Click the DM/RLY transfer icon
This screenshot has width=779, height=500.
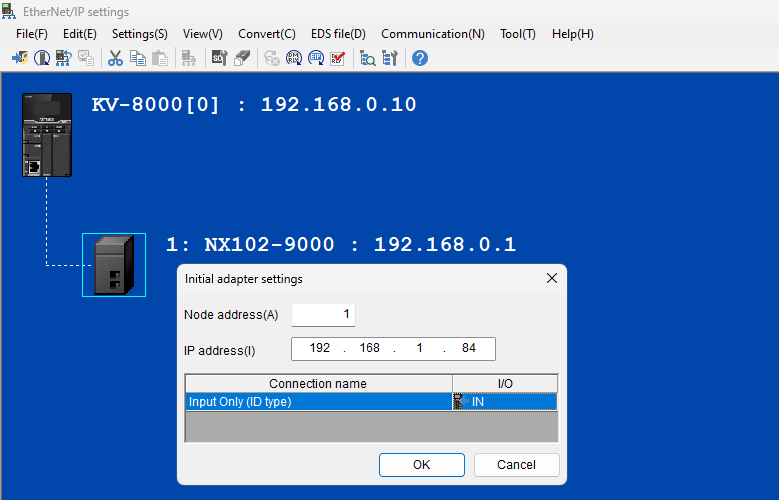[x=294, y=58]
